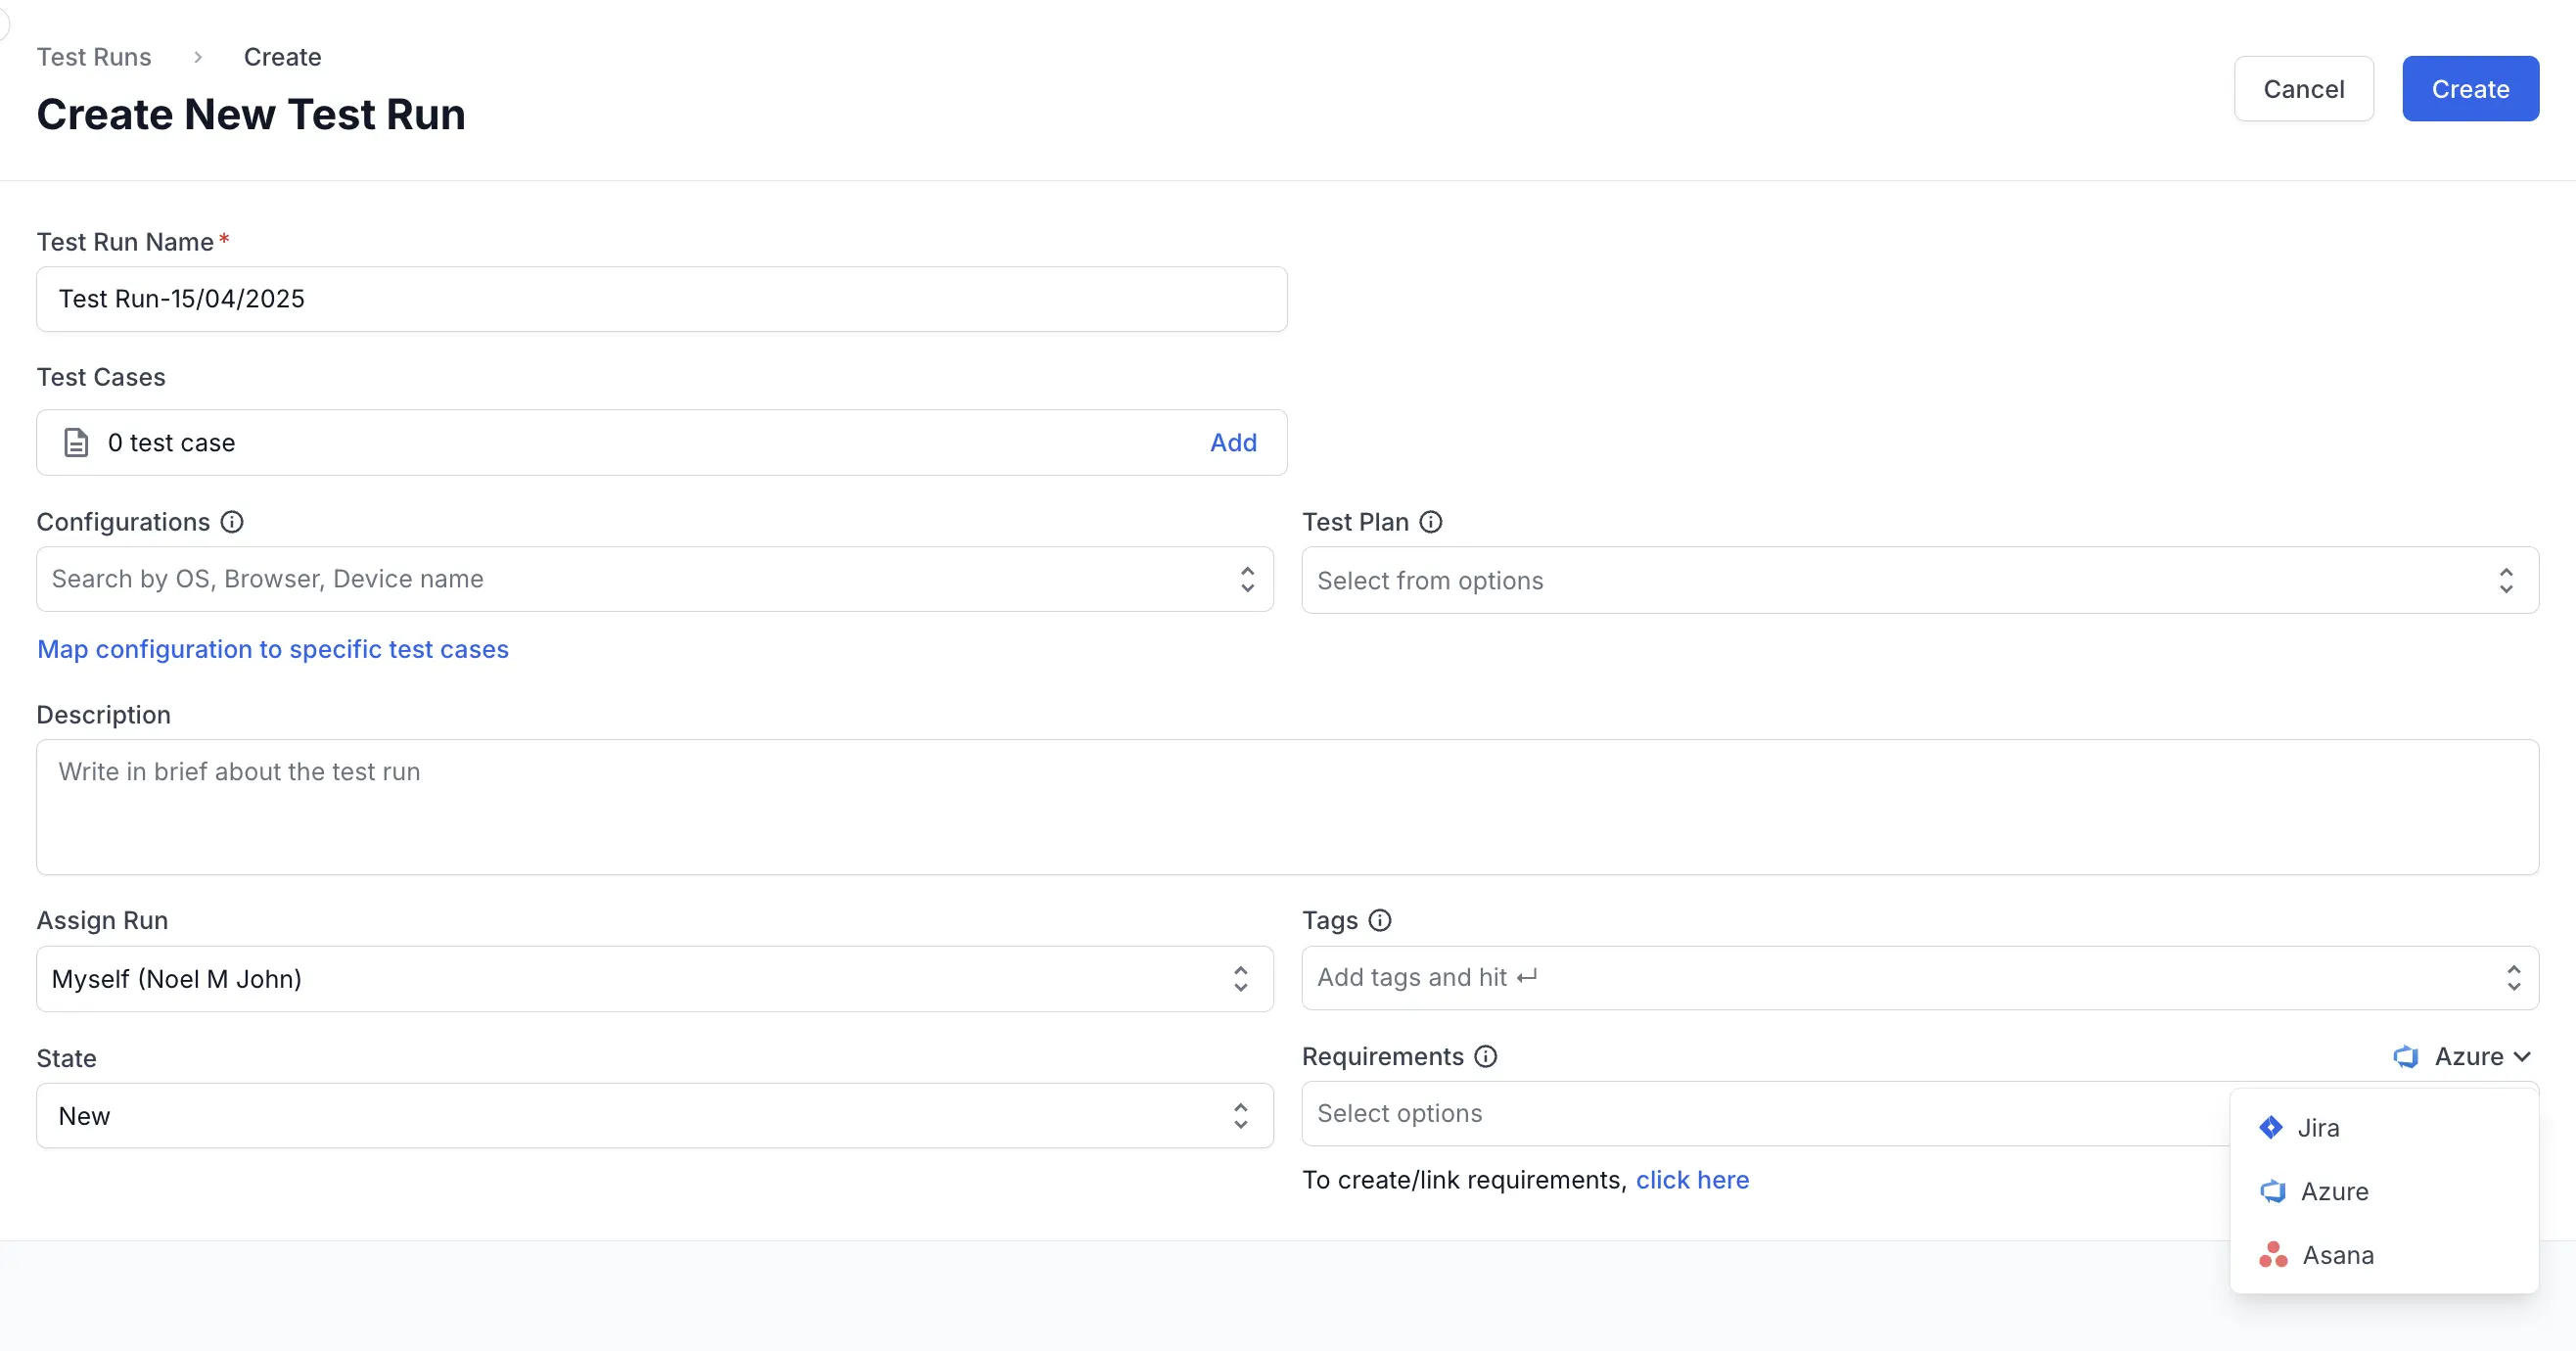Click the Azure icon beside Requirements header
Viewport: 2576px width, 1351px height.
(x=2406, y=1057)
